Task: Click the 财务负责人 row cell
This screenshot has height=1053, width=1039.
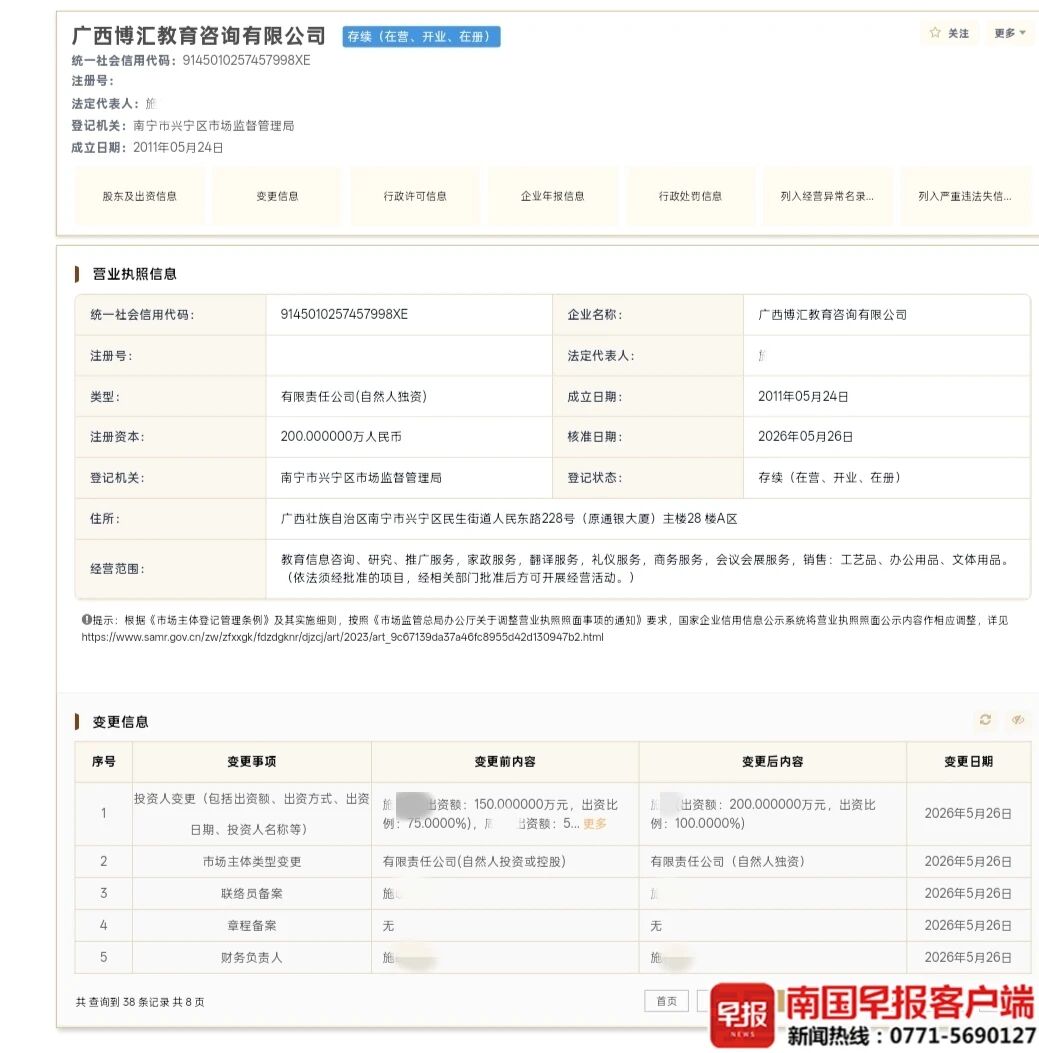Action: [x=252, y=958]
